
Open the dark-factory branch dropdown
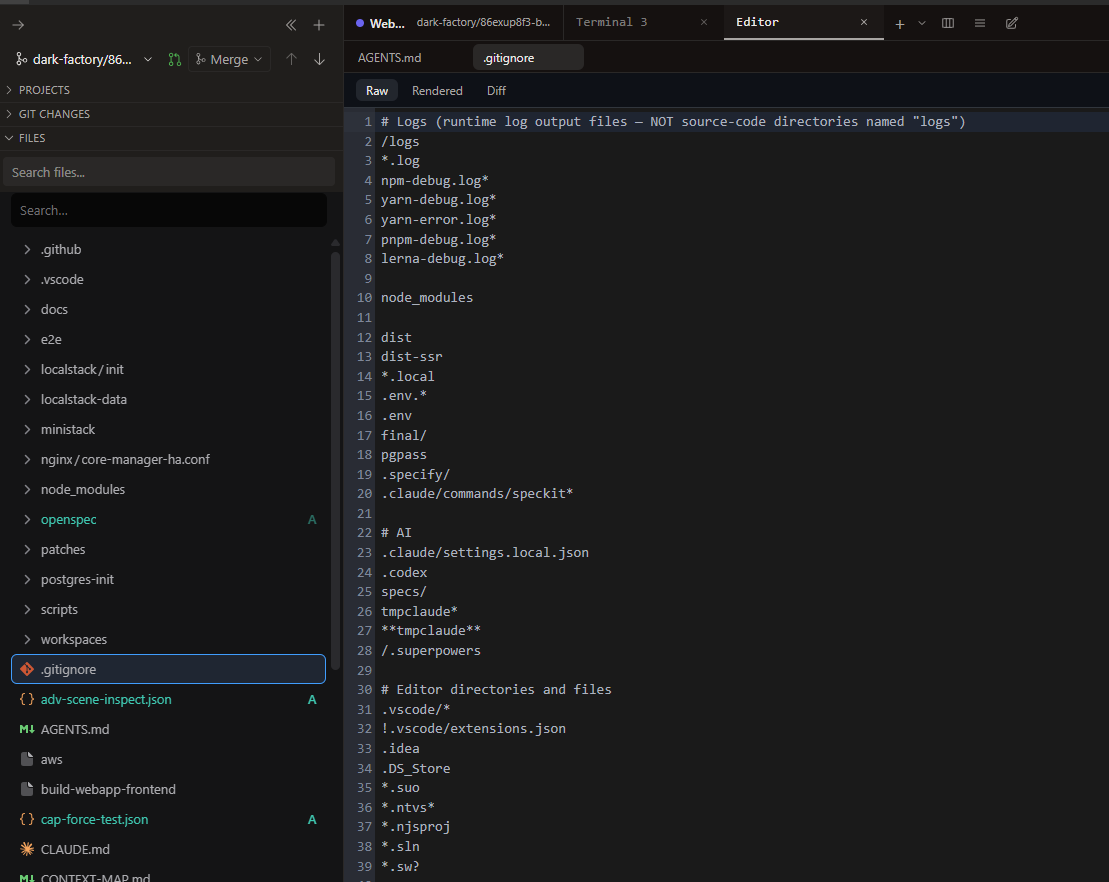coord(84,59)
